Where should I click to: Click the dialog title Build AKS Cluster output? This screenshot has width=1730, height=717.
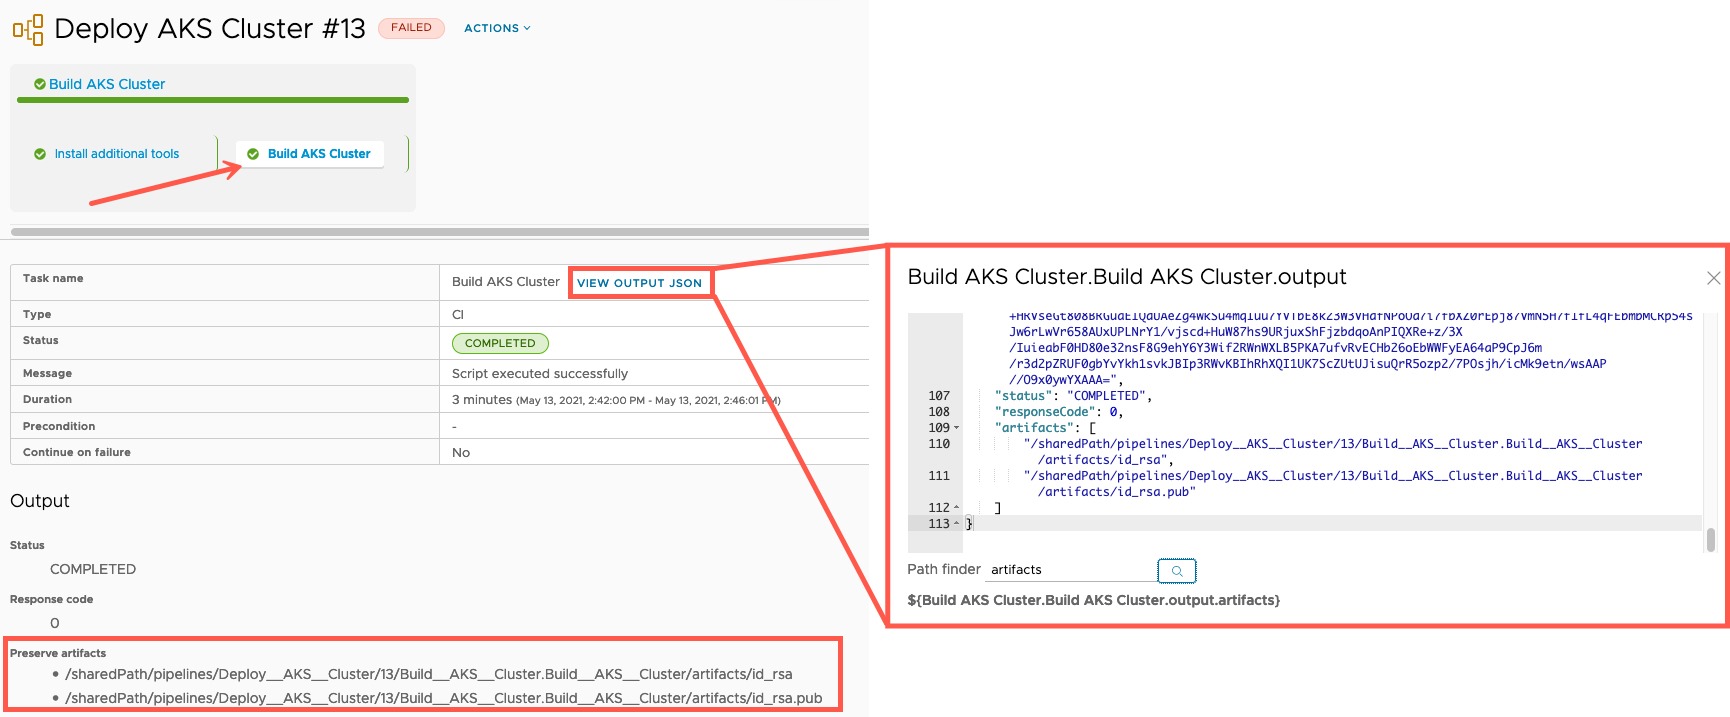pos(1127,277)
